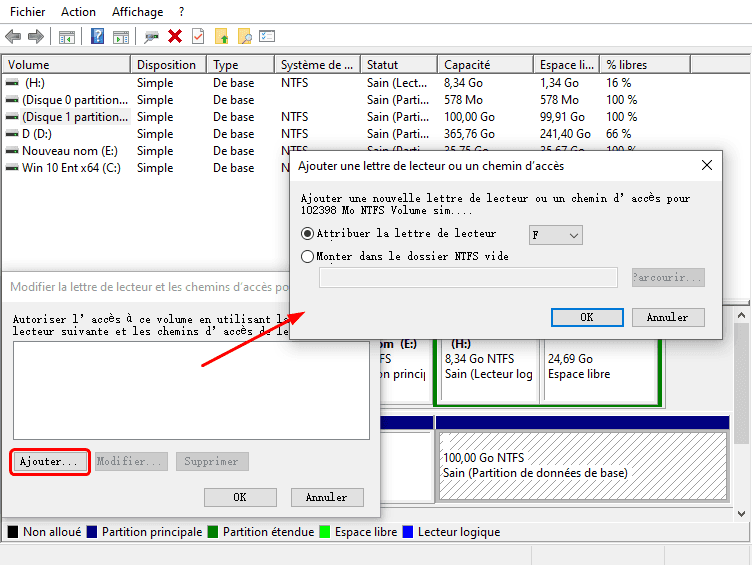
Task: Click drive icon of Disque 1 partition row
Action: [12, 117]
